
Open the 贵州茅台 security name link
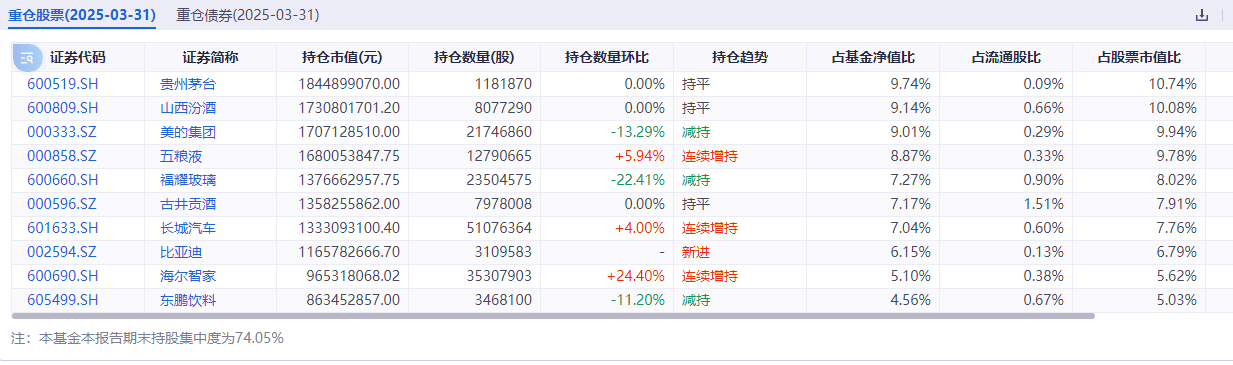(187, 84)
